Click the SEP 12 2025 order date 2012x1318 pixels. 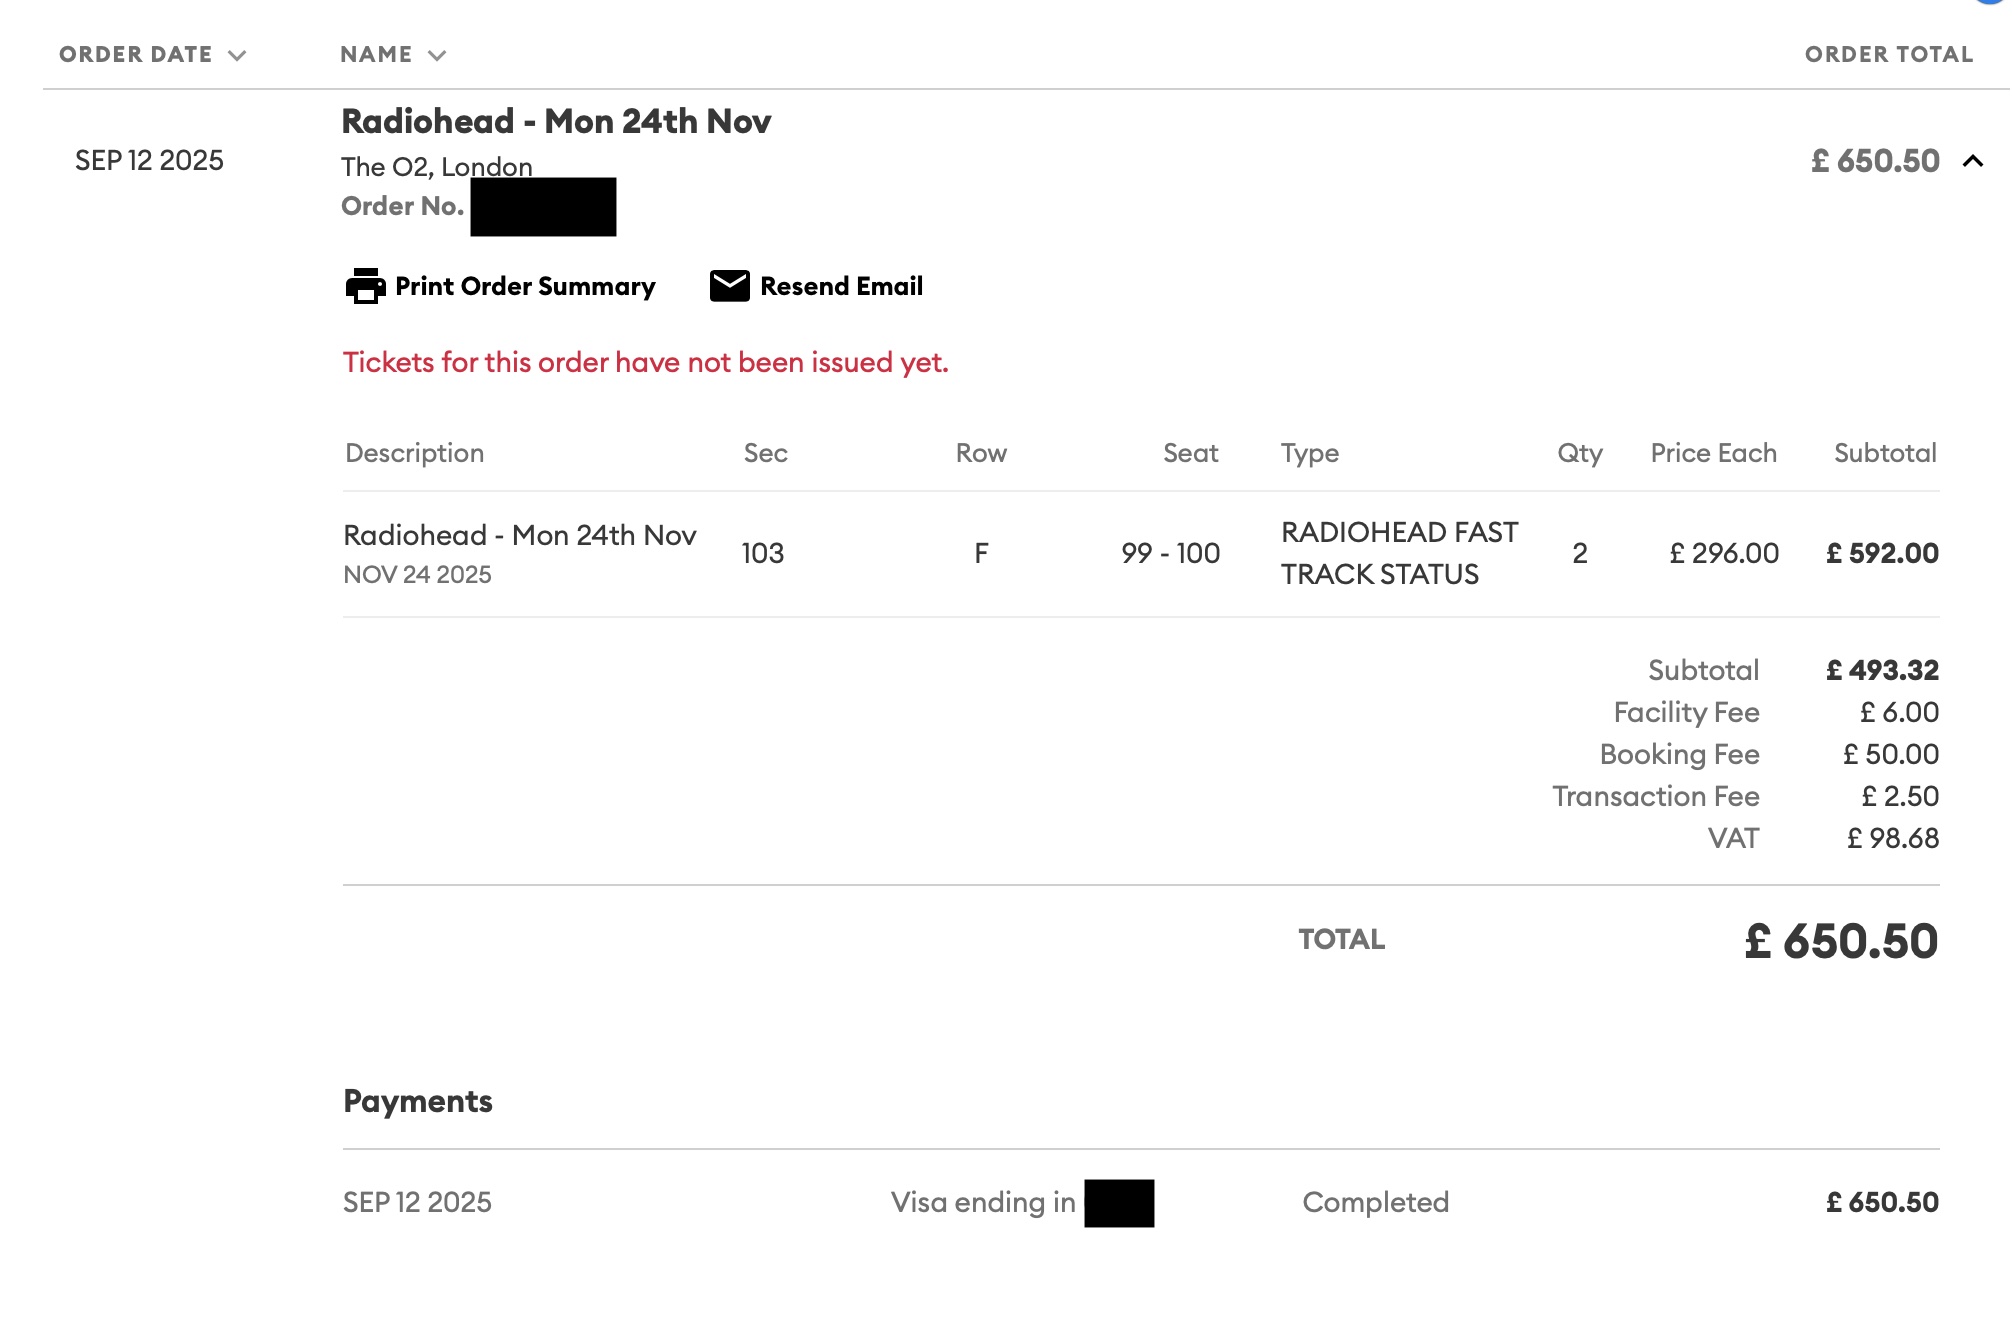coord(149,161)
